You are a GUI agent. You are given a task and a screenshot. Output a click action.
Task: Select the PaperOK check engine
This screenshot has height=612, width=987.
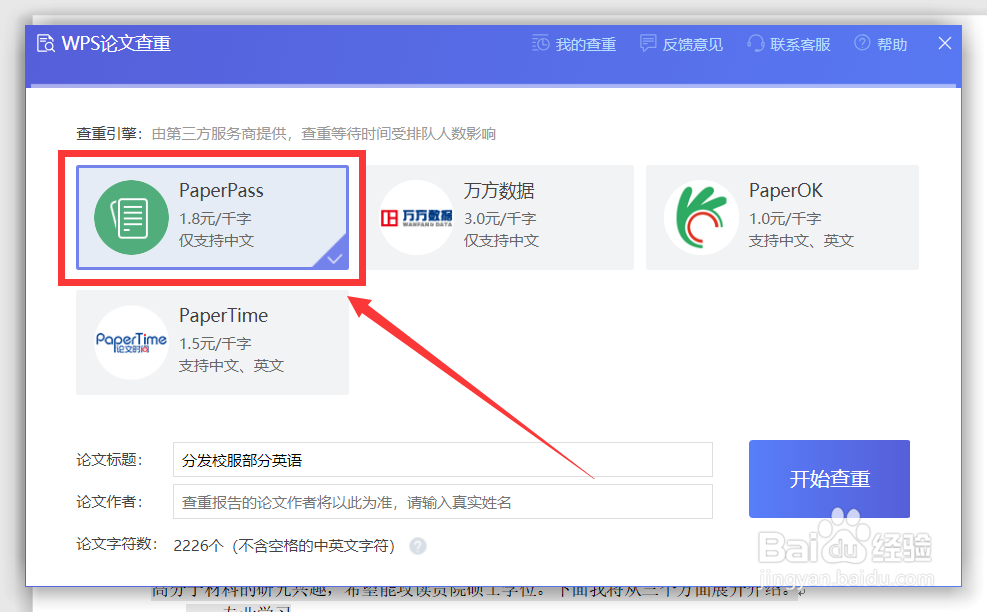[783, 218]
